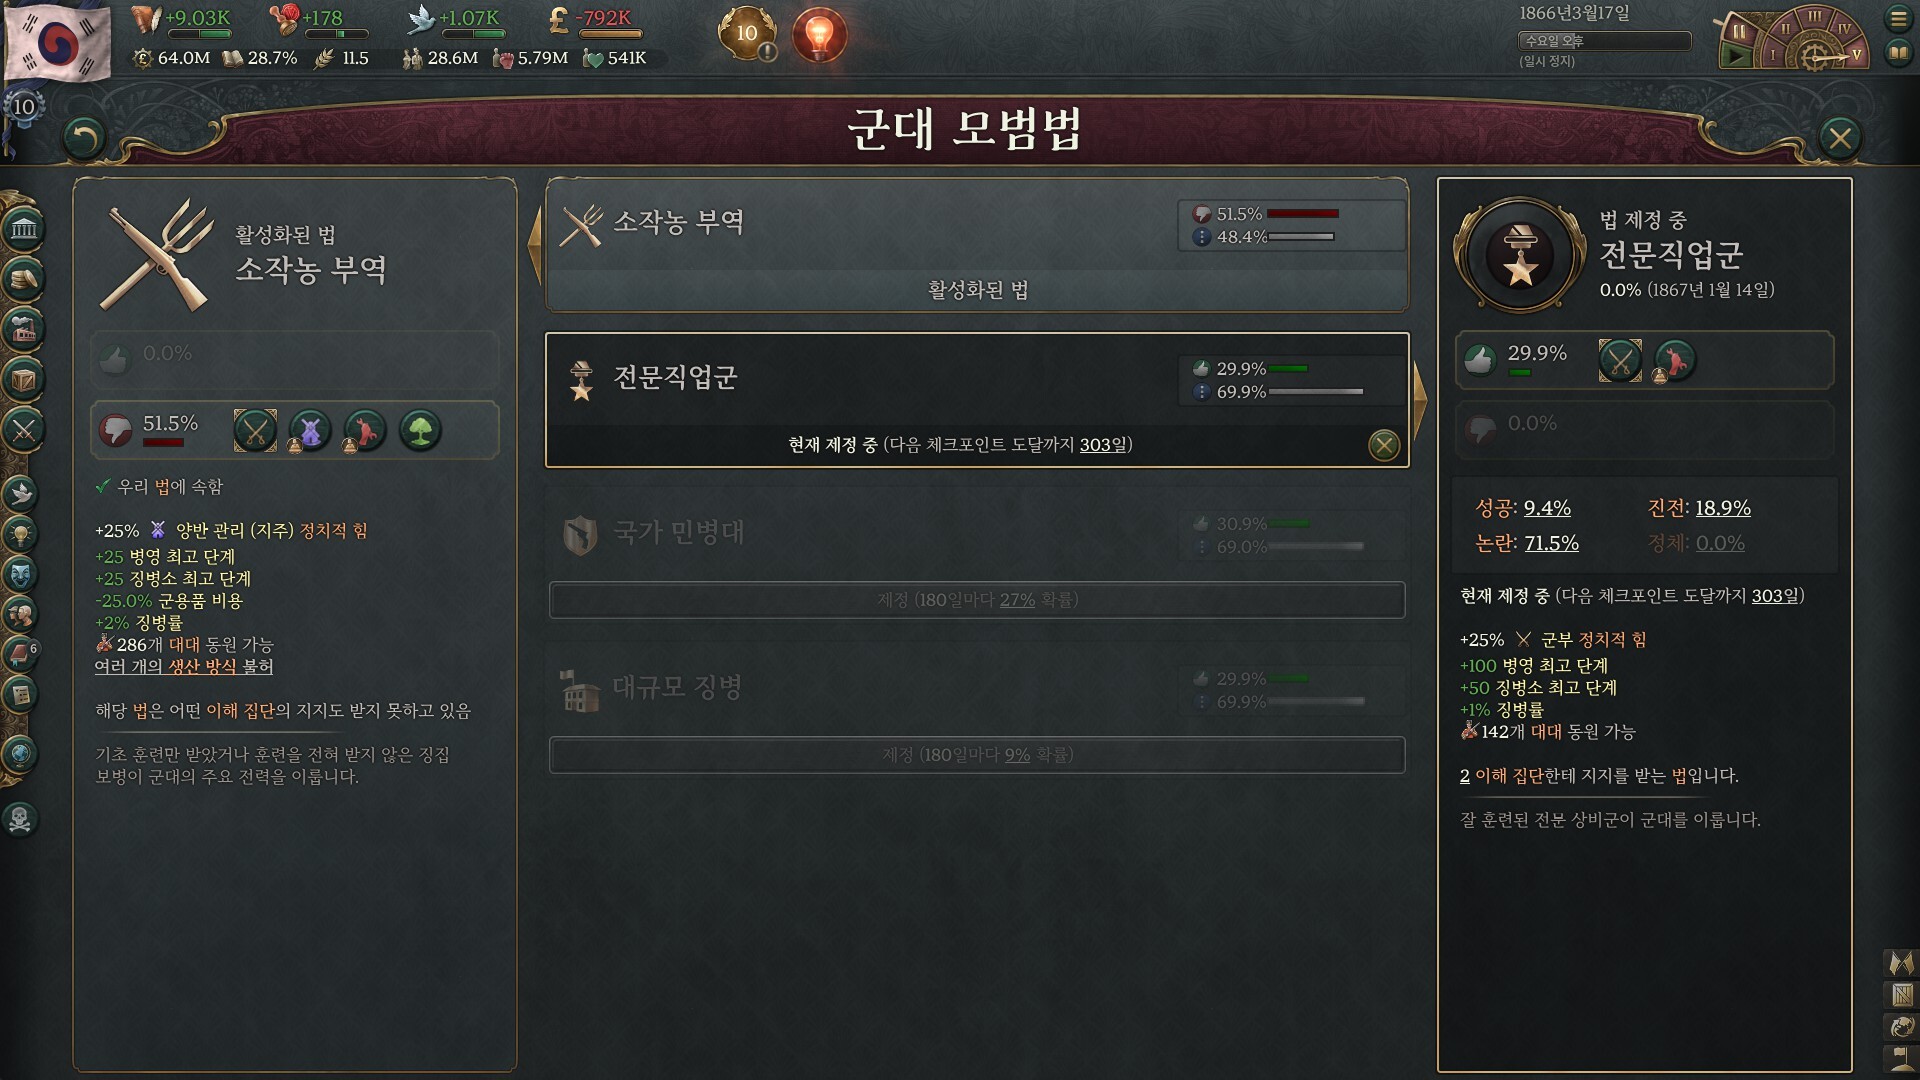Cancel enacting 전문직업군 law
This screenshot has height=1080, width=1920.
[x=1384, y=445]
